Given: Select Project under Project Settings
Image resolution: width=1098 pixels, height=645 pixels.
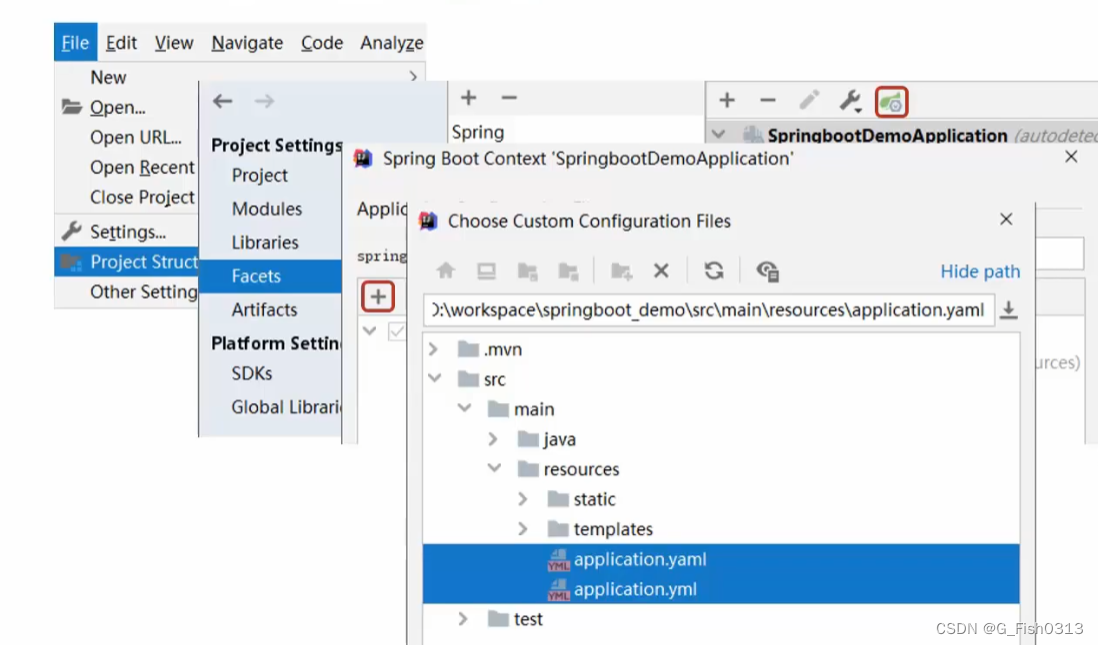Looking at the screenshot, I should click(x=260, y=175).
